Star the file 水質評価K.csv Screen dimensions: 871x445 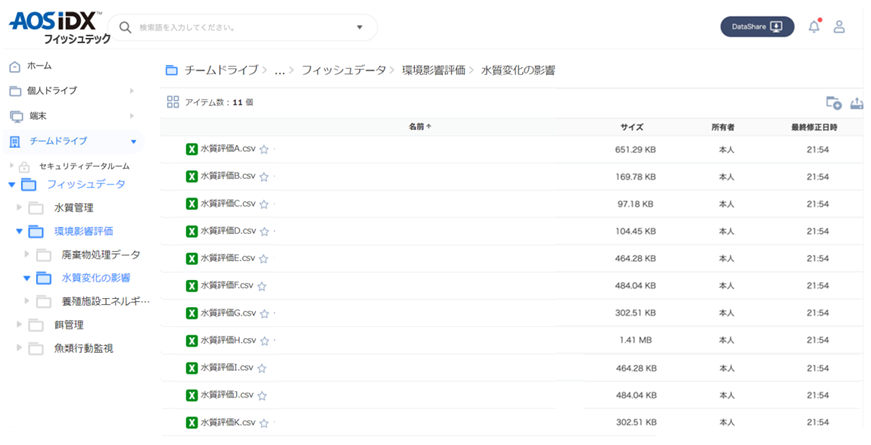point(264,423)
